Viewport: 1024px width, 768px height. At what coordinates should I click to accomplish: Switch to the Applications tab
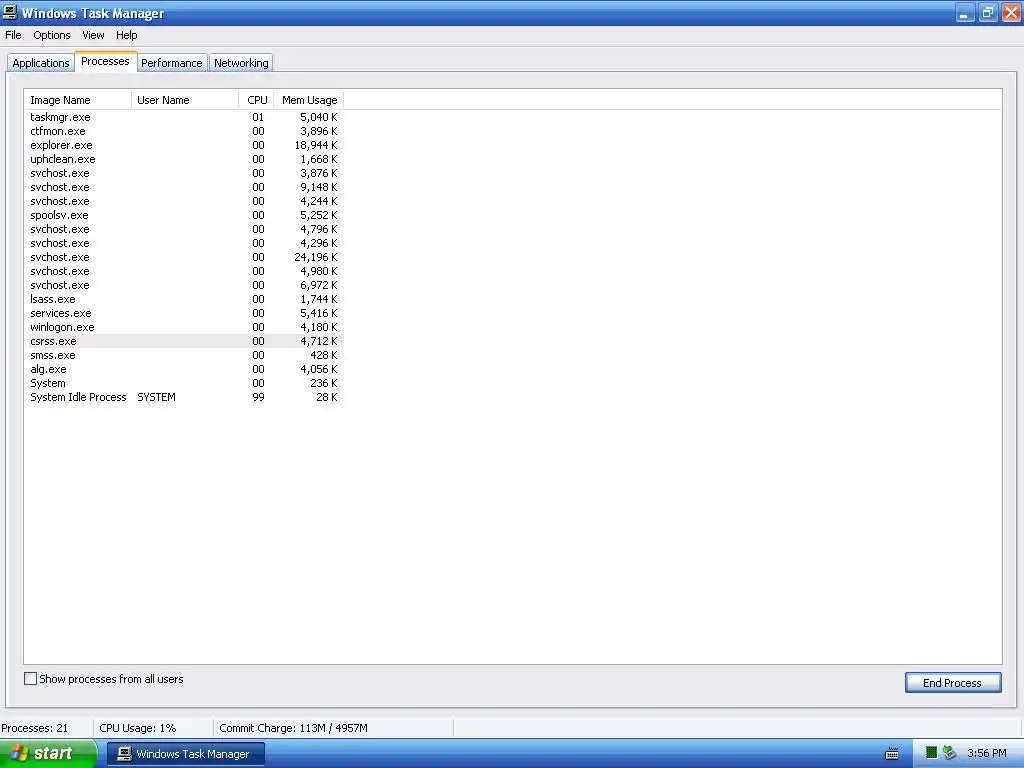pyautogui.click(x=40, y=63)
